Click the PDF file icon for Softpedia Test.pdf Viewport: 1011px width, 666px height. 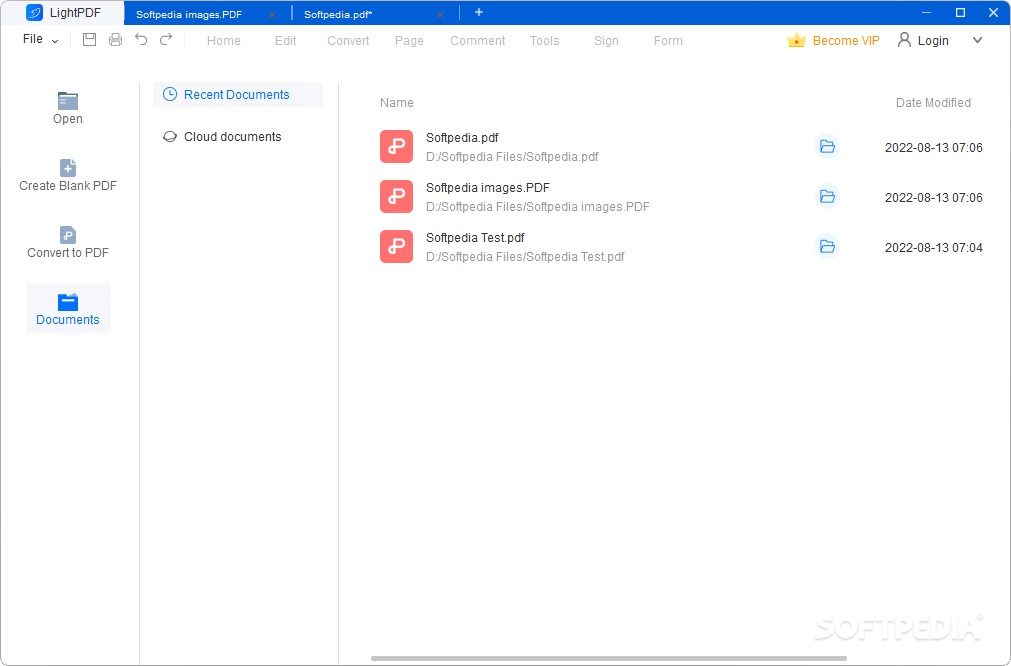click(397, 247)
